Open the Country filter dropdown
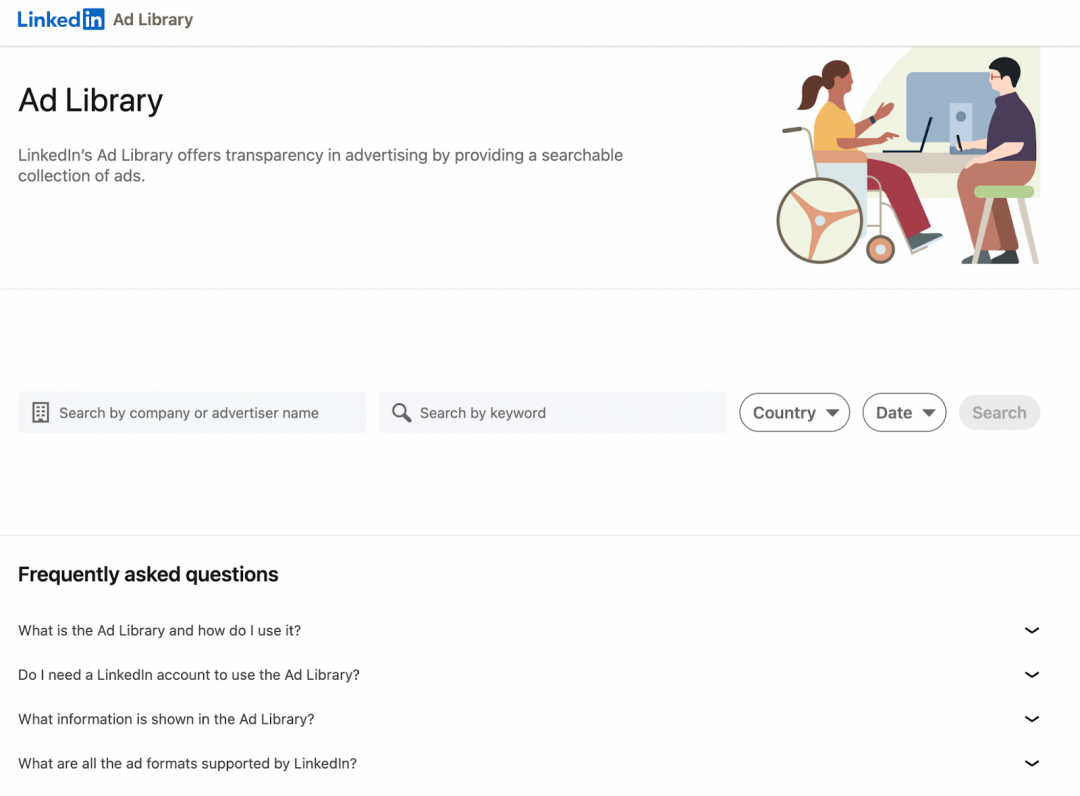 click(x=794, y=412)
